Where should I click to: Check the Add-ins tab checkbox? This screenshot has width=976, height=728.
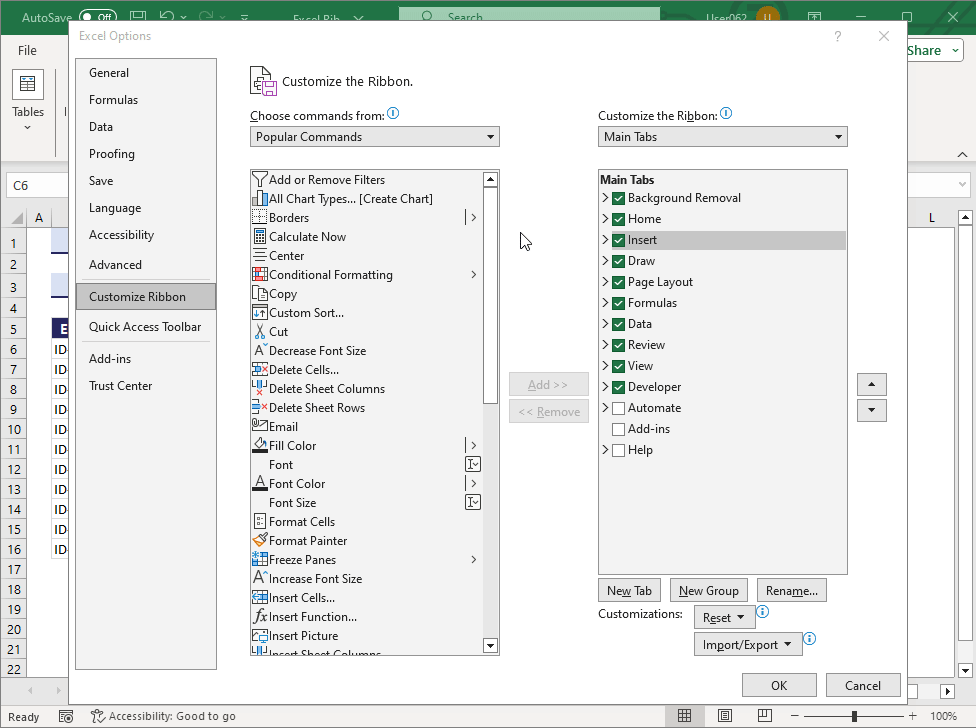(x=618, y=429)
